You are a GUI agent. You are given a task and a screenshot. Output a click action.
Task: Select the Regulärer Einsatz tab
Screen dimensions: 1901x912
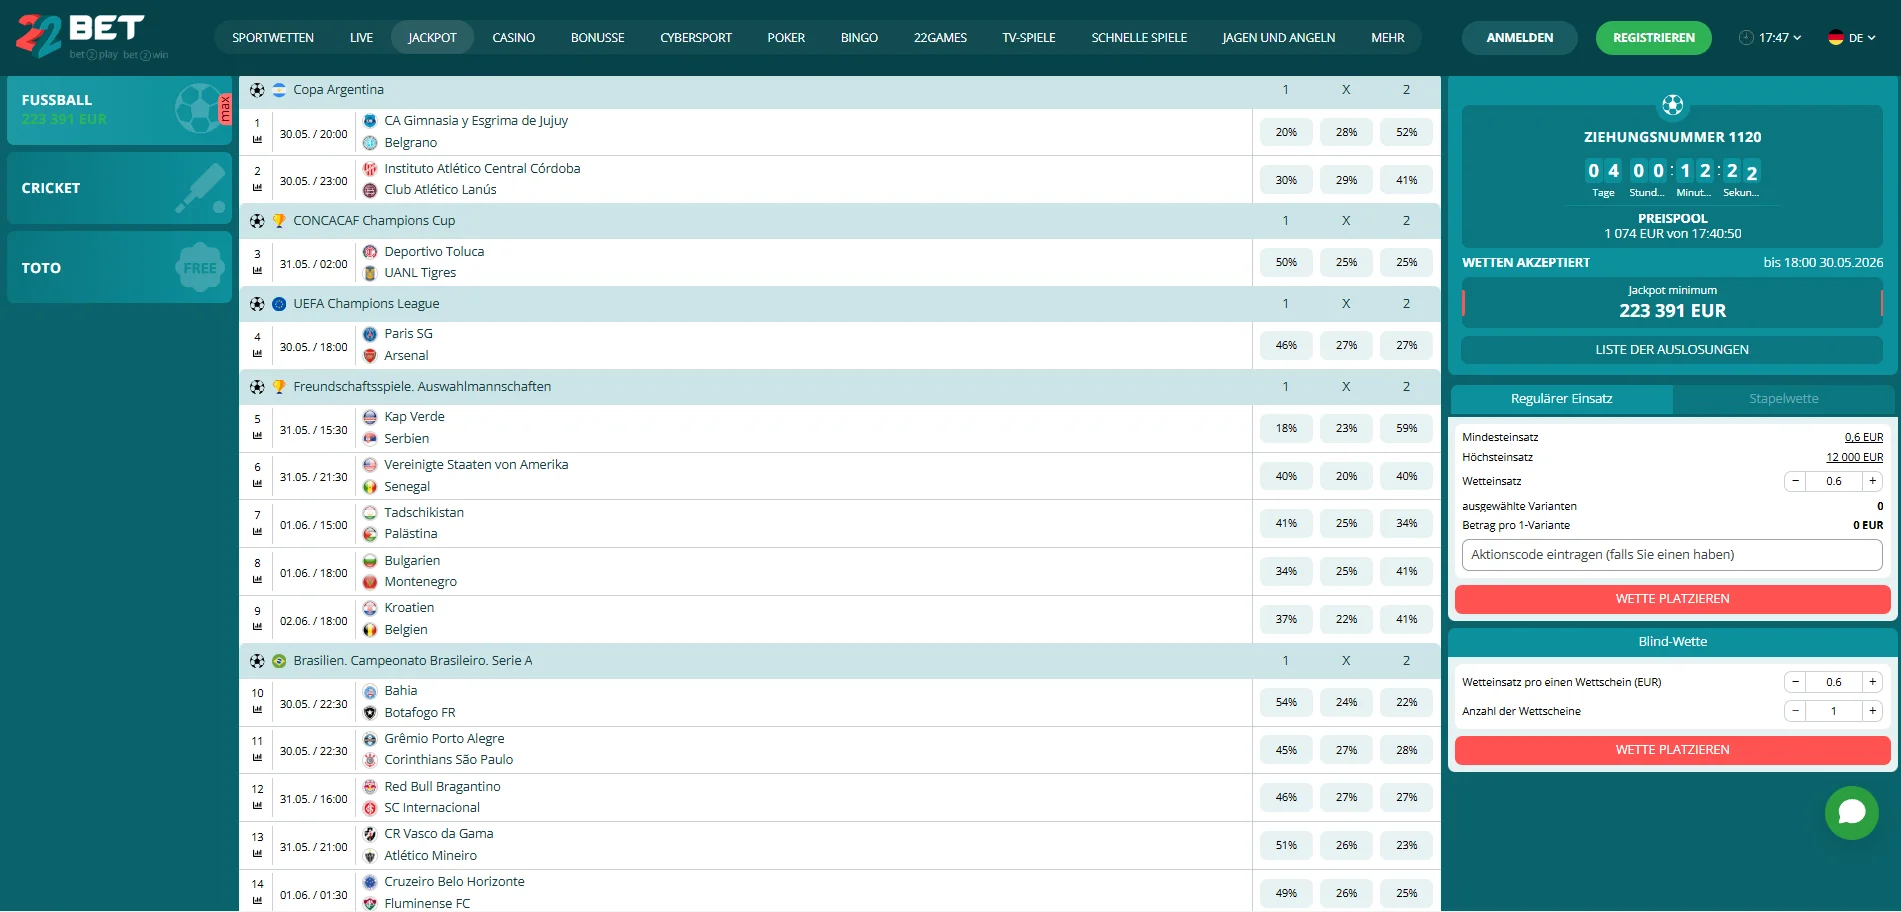(x=1561, y=399)
